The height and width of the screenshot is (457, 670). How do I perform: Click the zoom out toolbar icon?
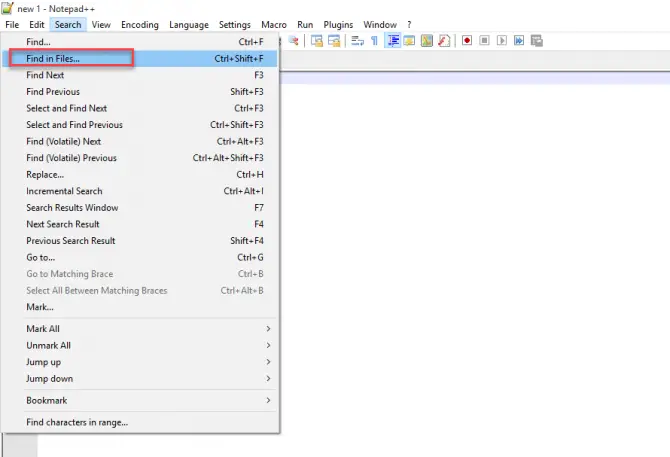pyautogui.click(x=293, y=41)
